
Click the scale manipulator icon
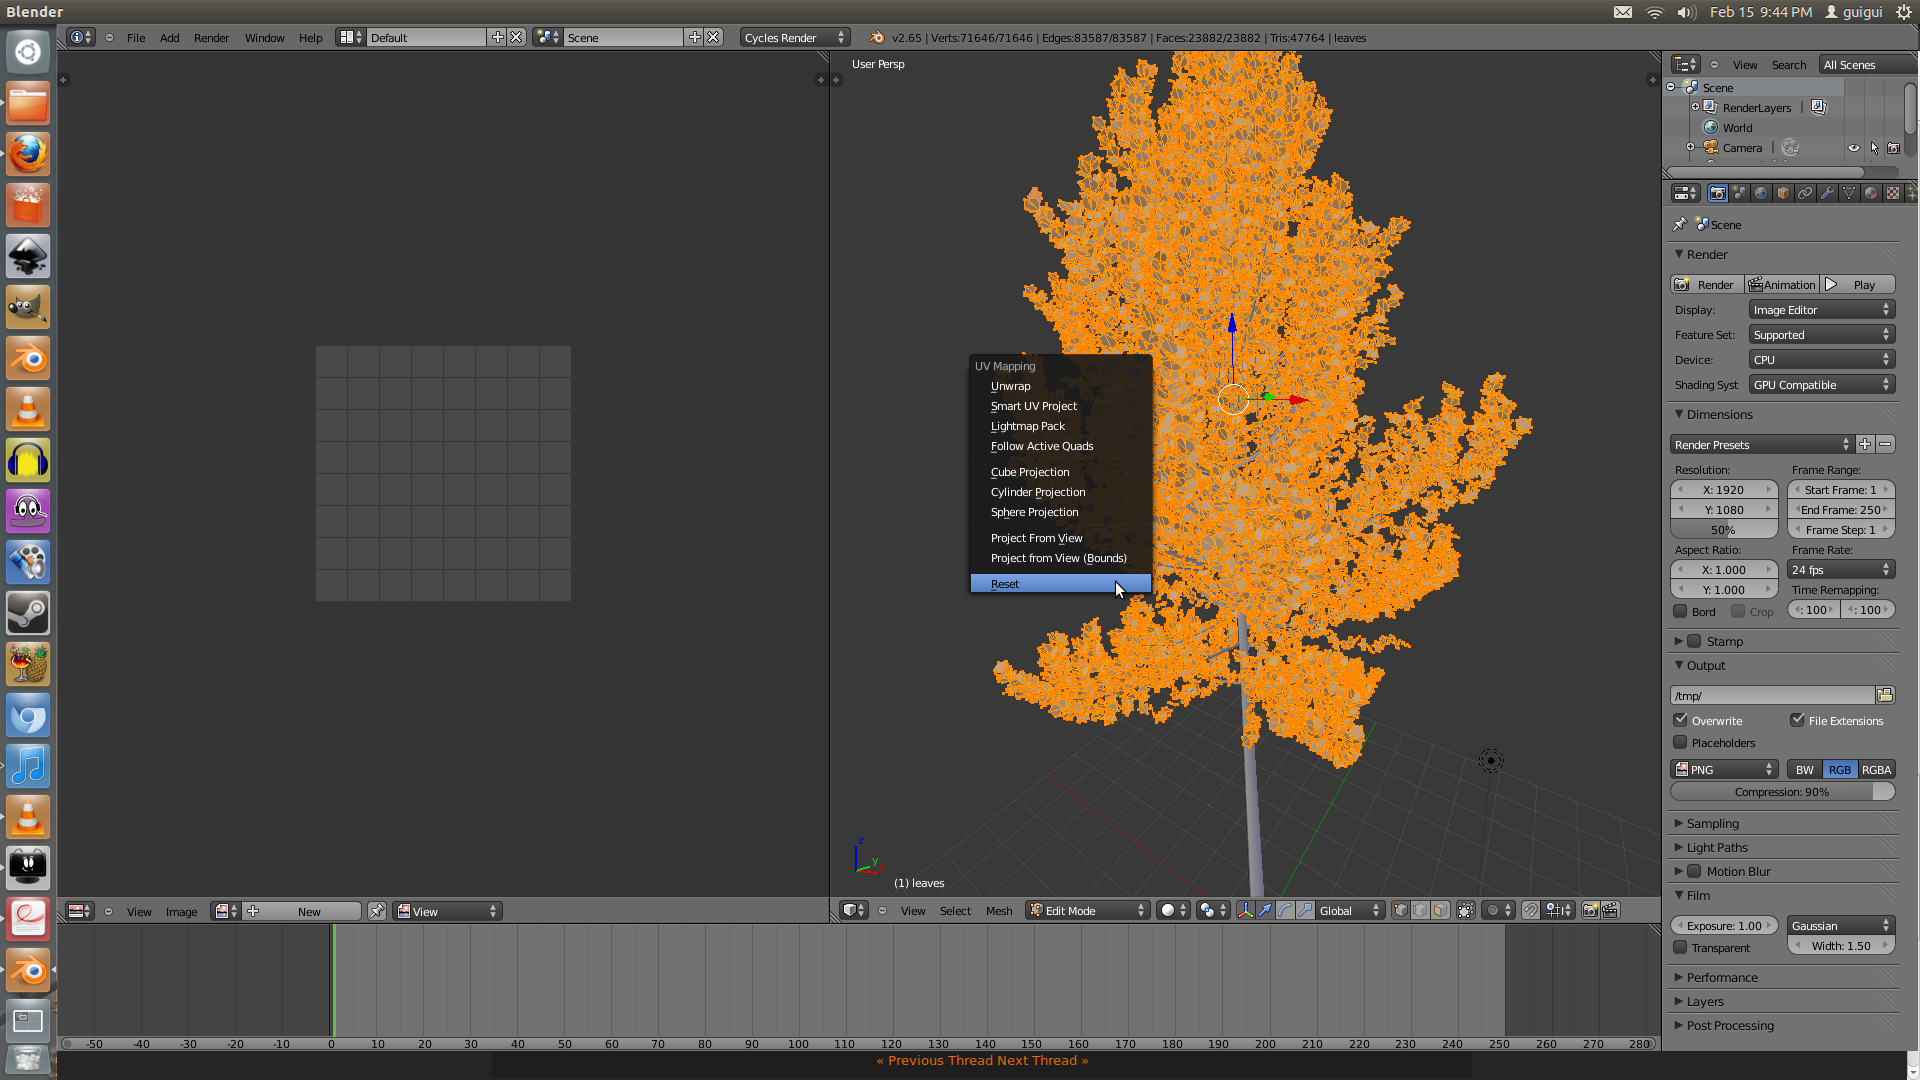coord(1305,910)
